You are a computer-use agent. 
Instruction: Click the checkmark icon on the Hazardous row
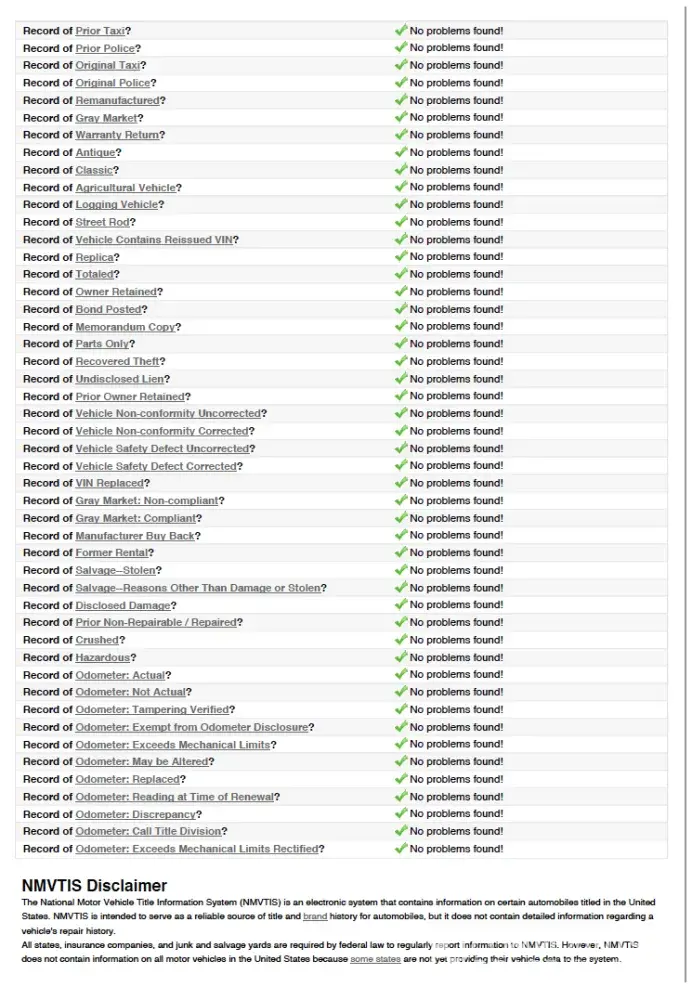click(400, 657)
